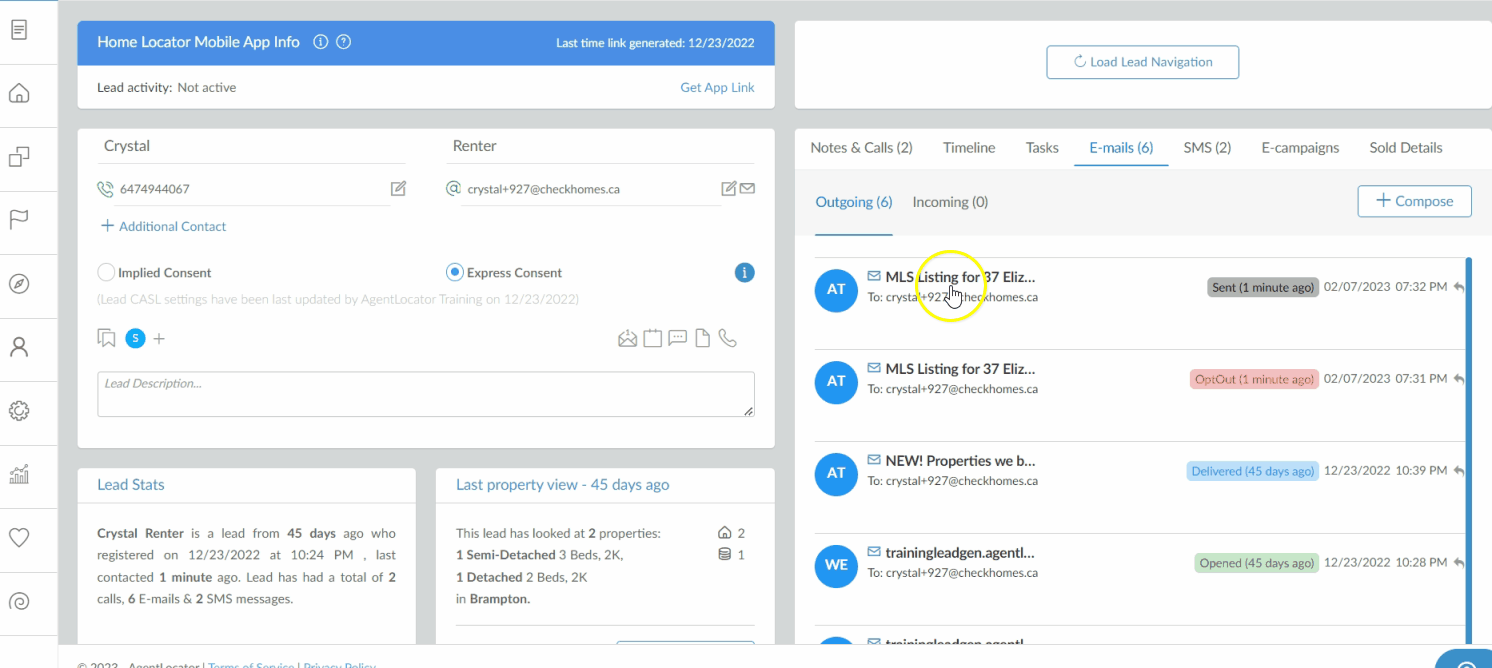Viewport: 1492px width, 668px height.
Task: Reply to the OptOut email from 07:31 PM
Action: [1459, 379]
